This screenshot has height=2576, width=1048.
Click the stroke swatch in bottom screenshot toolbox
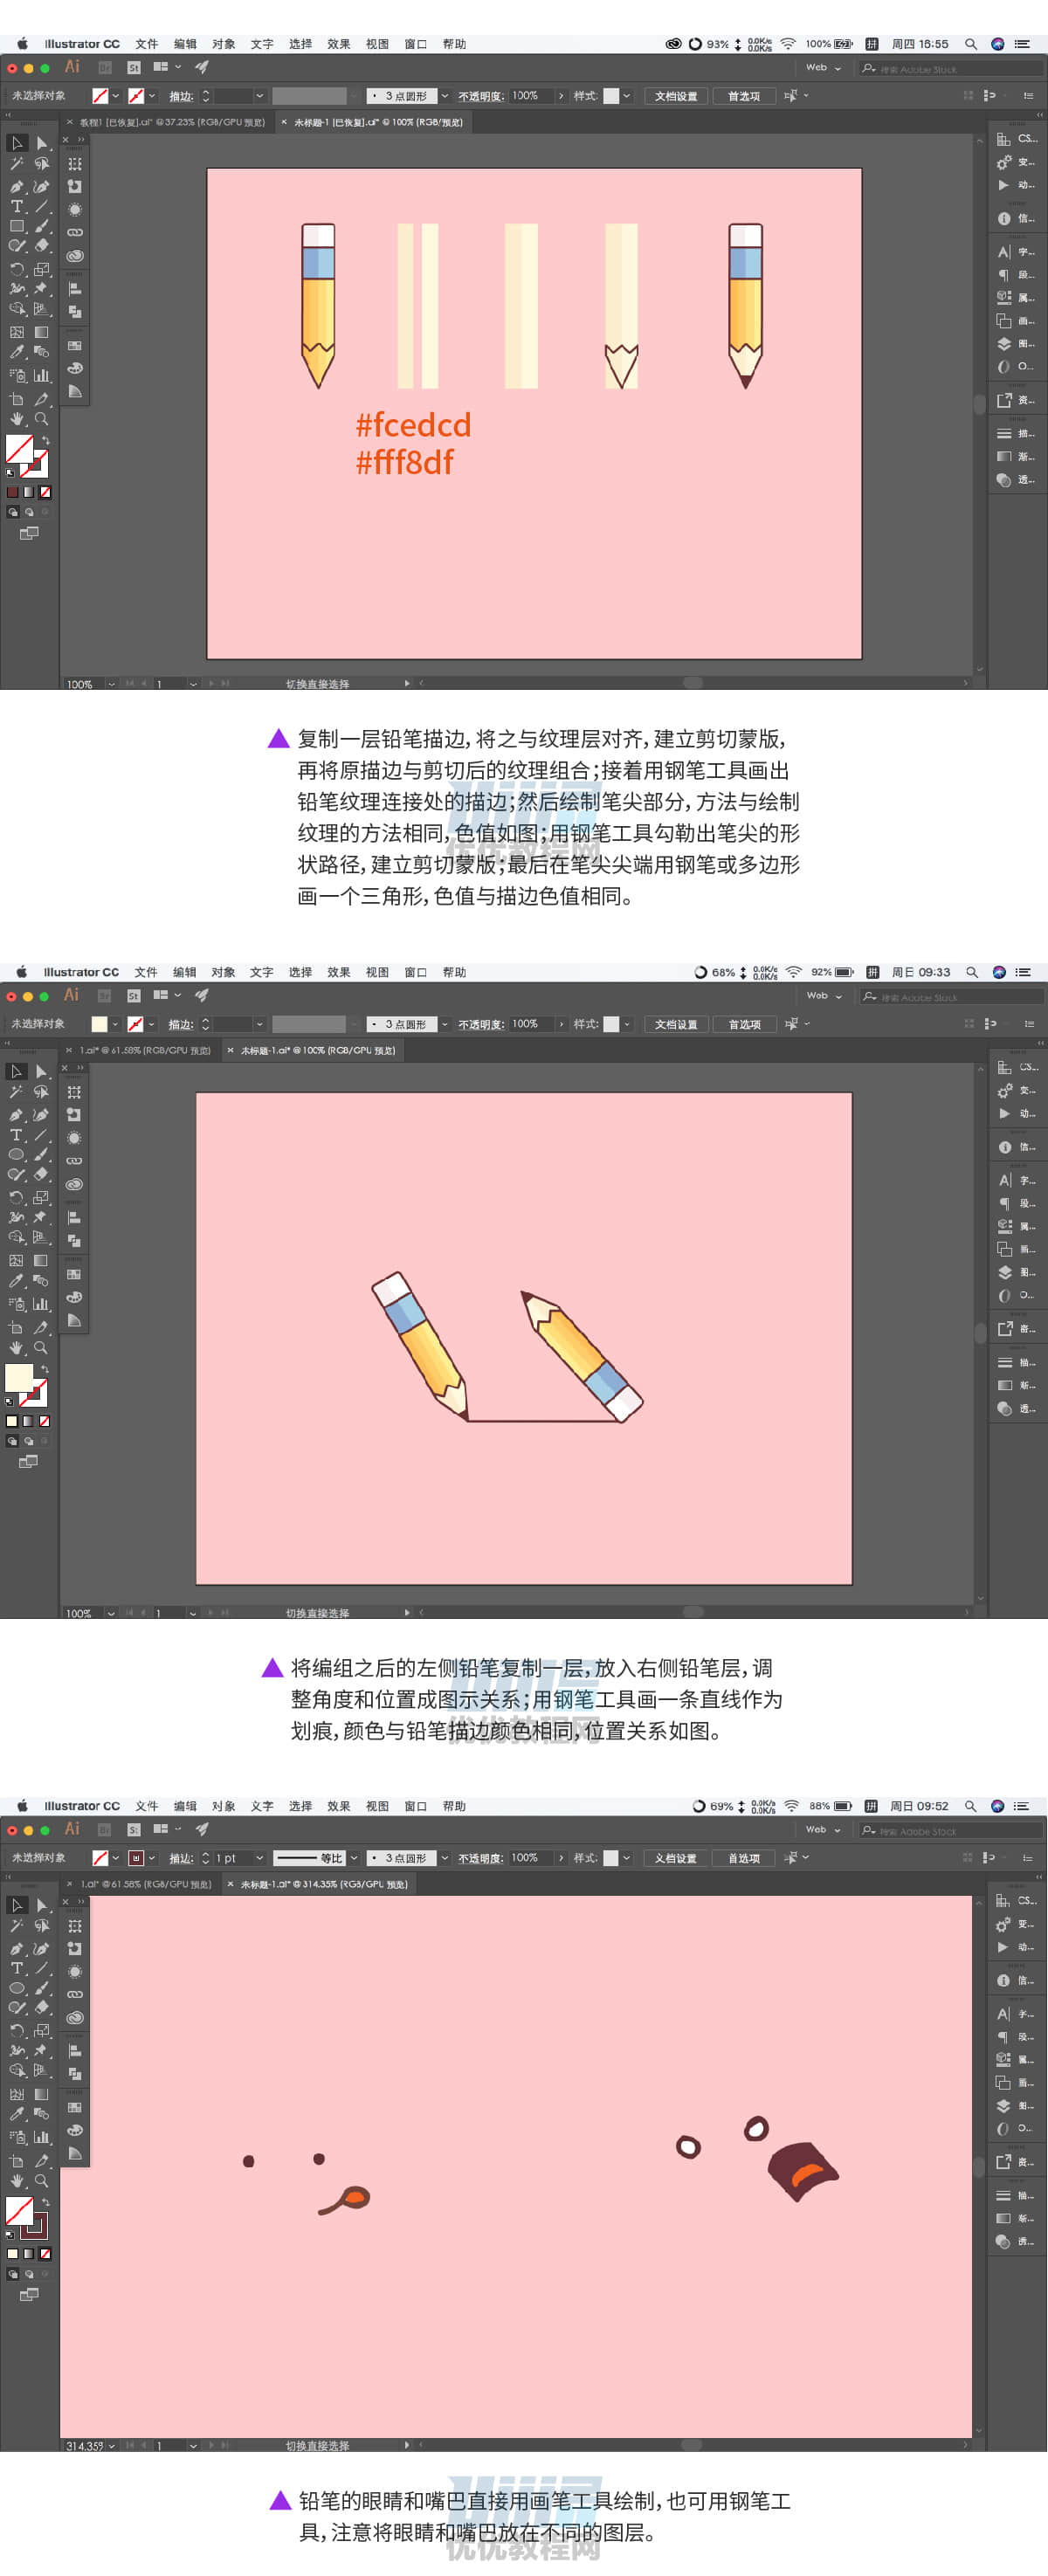pyautogui.click(x=34, y=2225)
